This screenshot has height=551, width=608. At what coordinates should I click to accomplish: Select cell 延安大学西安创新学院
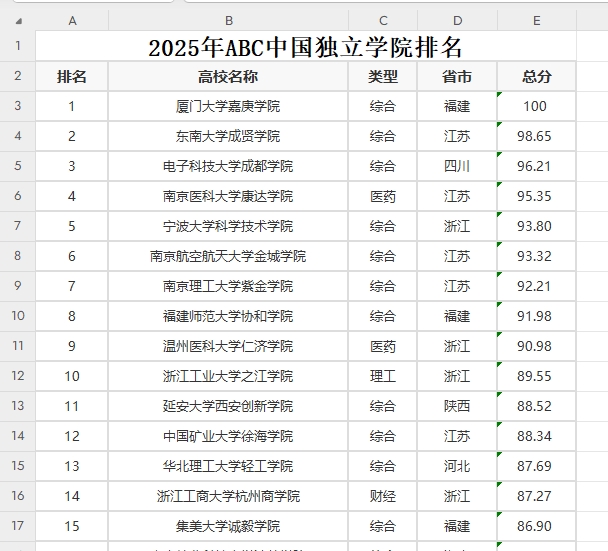pyautogui.click(x=228, y=406)
